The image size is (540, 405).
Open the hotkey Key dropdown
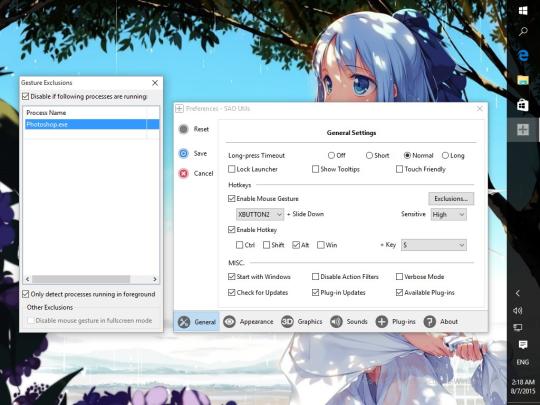tap(434, 245)
